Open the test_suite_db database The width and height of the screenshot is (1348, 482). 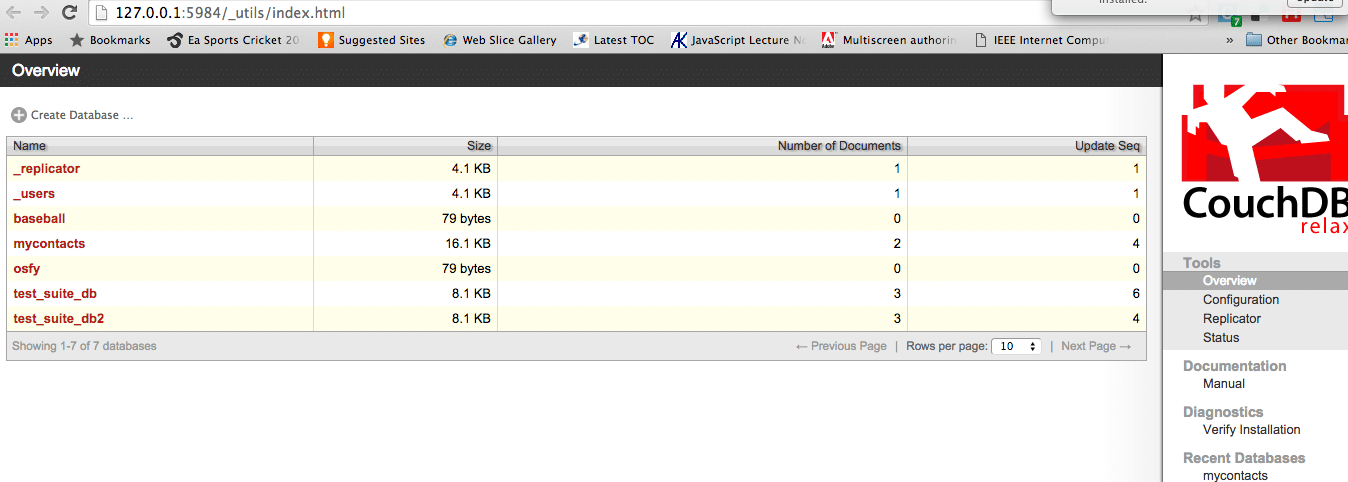tap(55, 294)
